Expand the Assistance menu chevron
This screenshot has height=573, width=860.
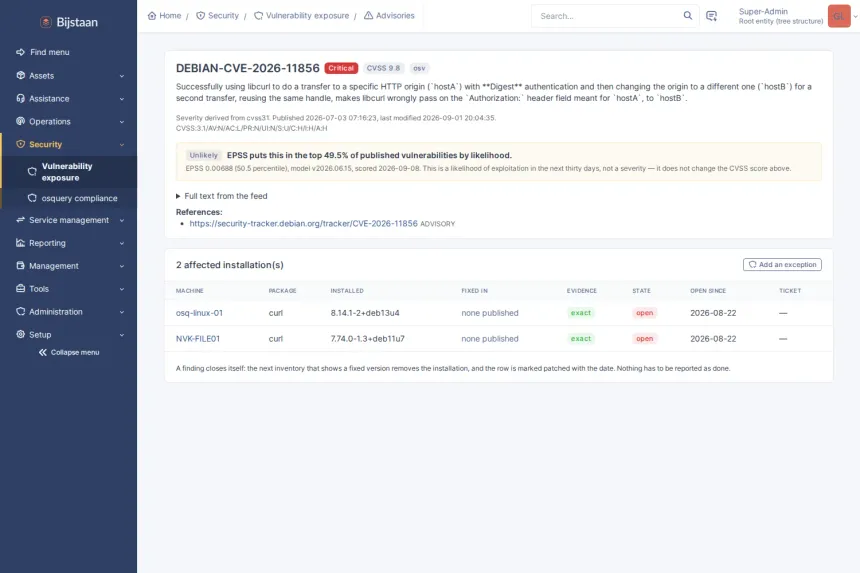(122, 99)
